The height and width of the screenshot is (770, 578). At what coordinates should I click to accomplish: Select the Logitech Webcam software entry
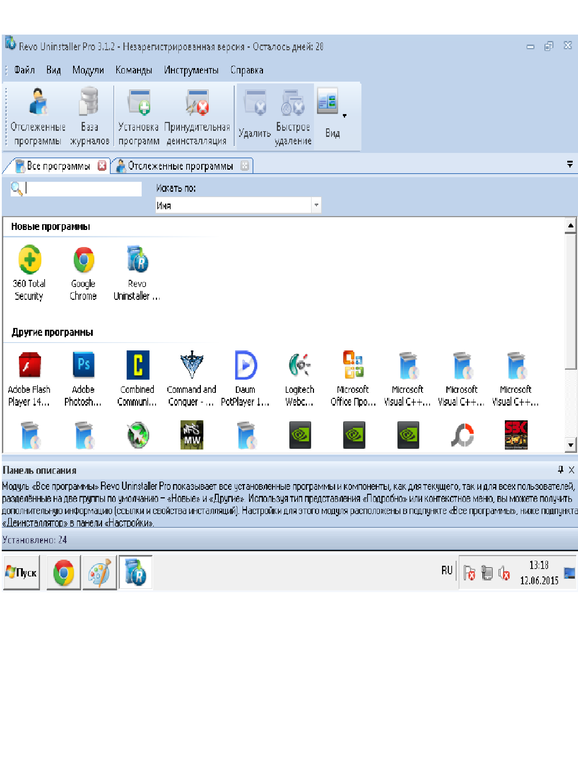300,379
